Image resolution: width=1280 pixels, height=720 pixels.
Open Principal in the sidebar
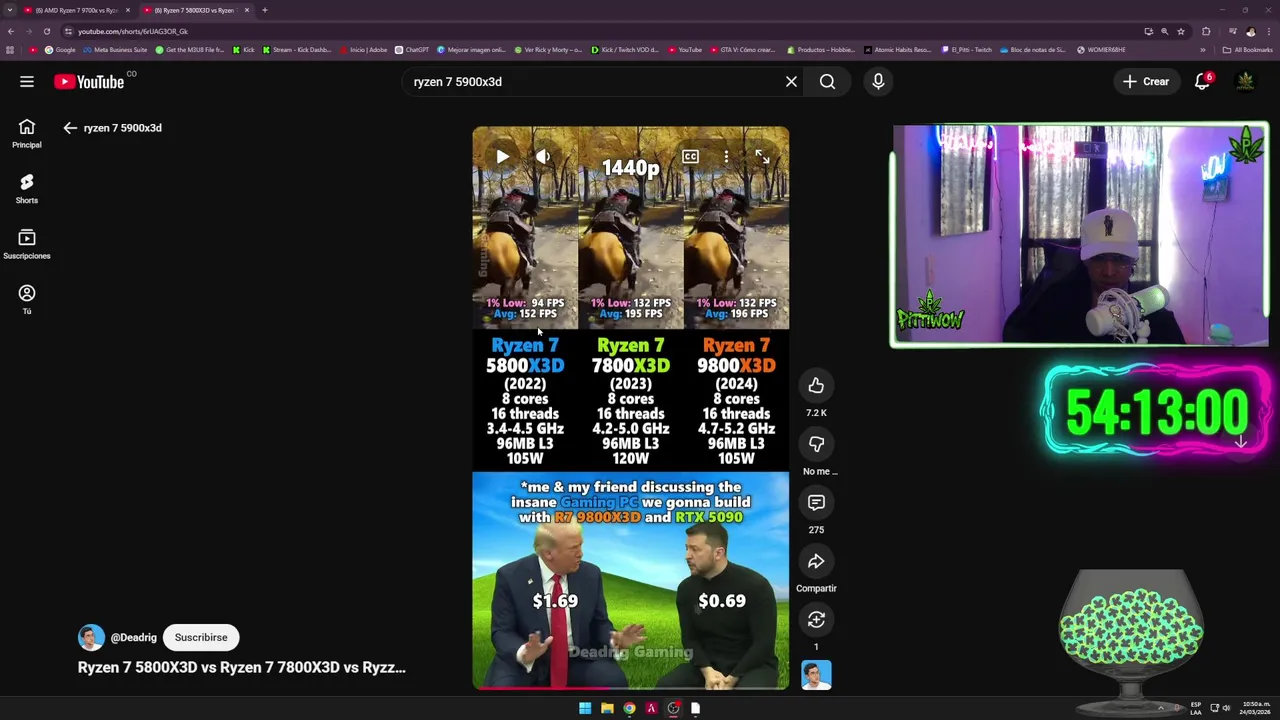(x=27, y=134)
